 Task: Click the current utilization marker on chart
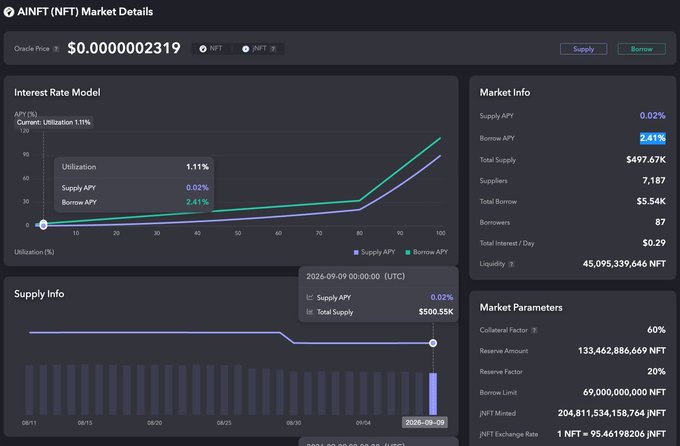[43, 225]
